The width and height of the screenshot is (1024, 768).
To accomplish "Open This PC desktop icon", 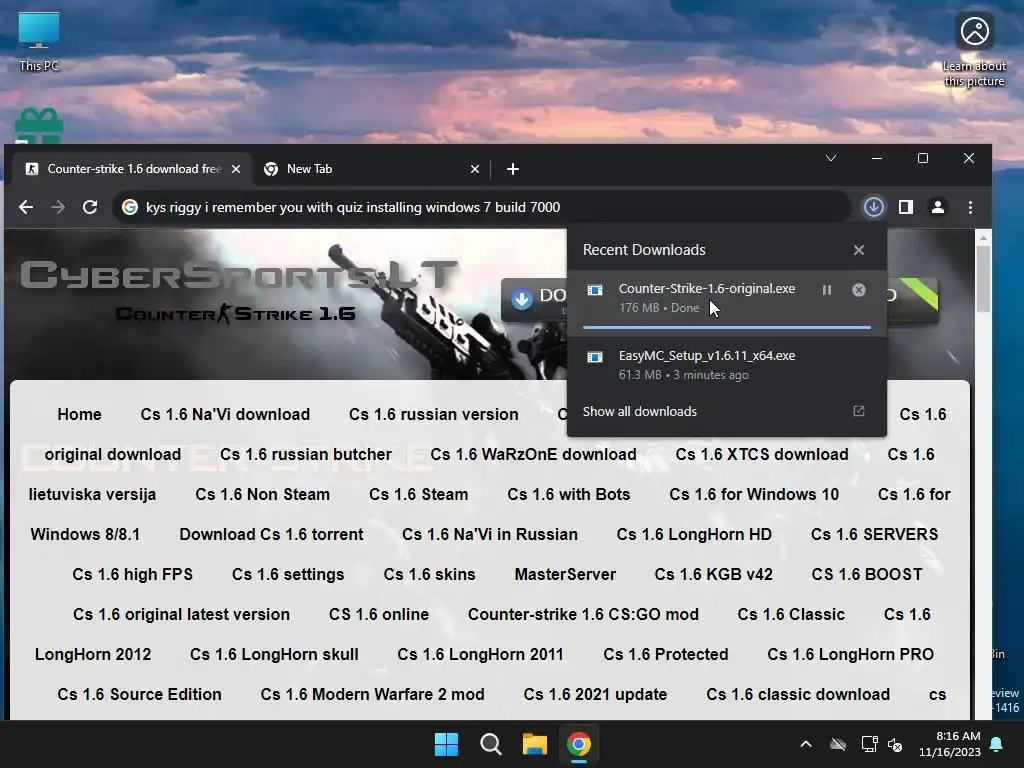I will pos(39,40).
